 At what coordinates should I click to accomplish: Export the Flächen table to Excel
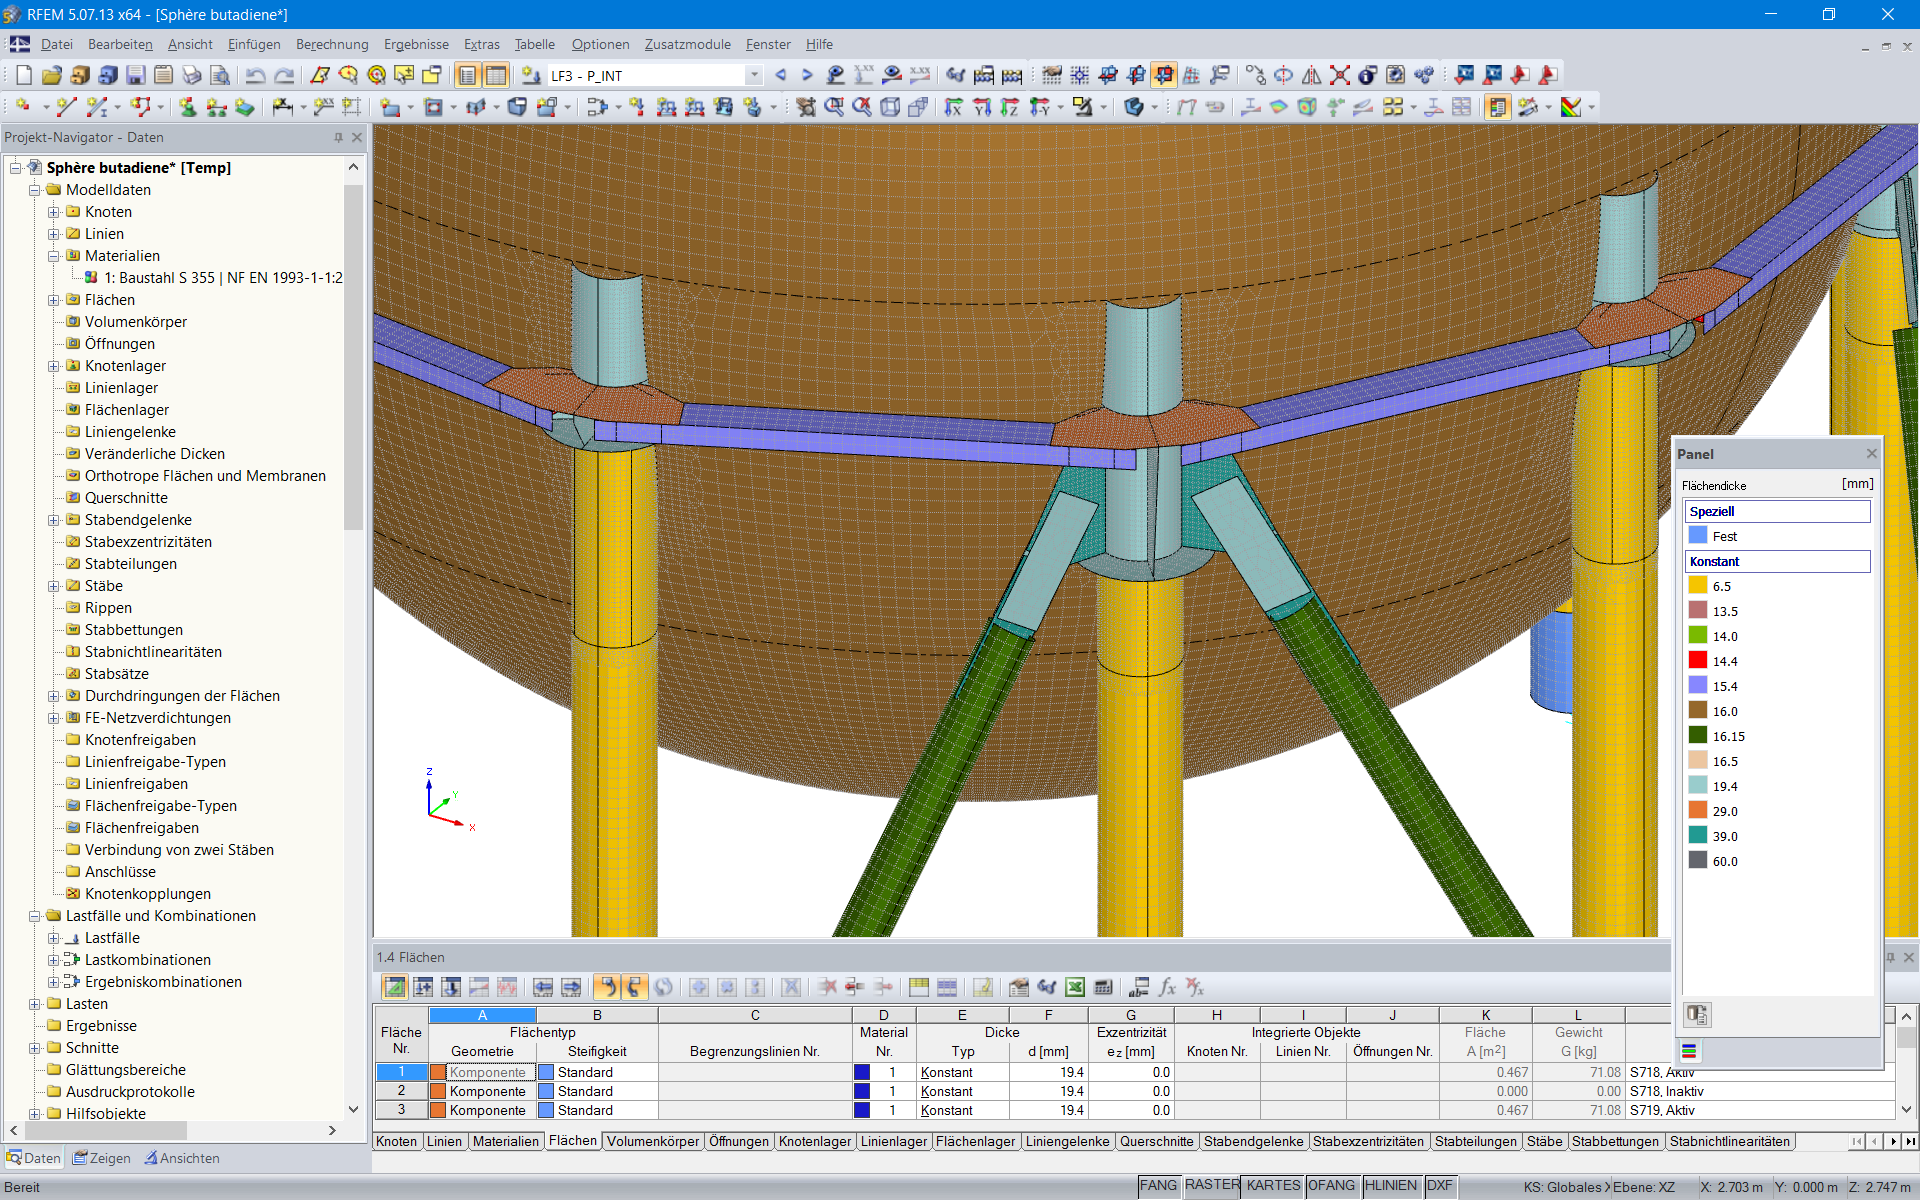[x=1076, y=987]
